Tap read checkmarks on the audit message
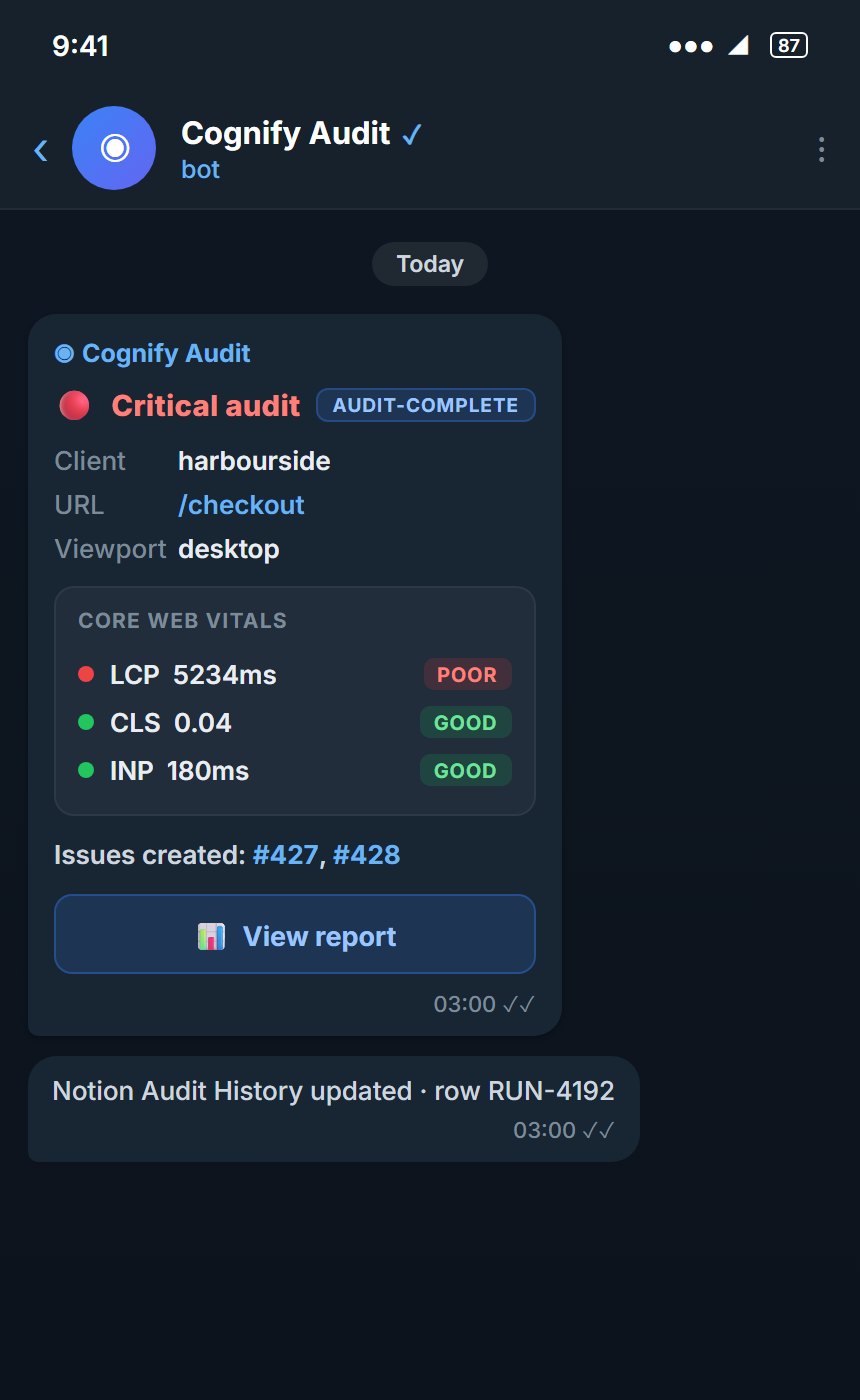860x1400 pixels. pos(519,1004)
